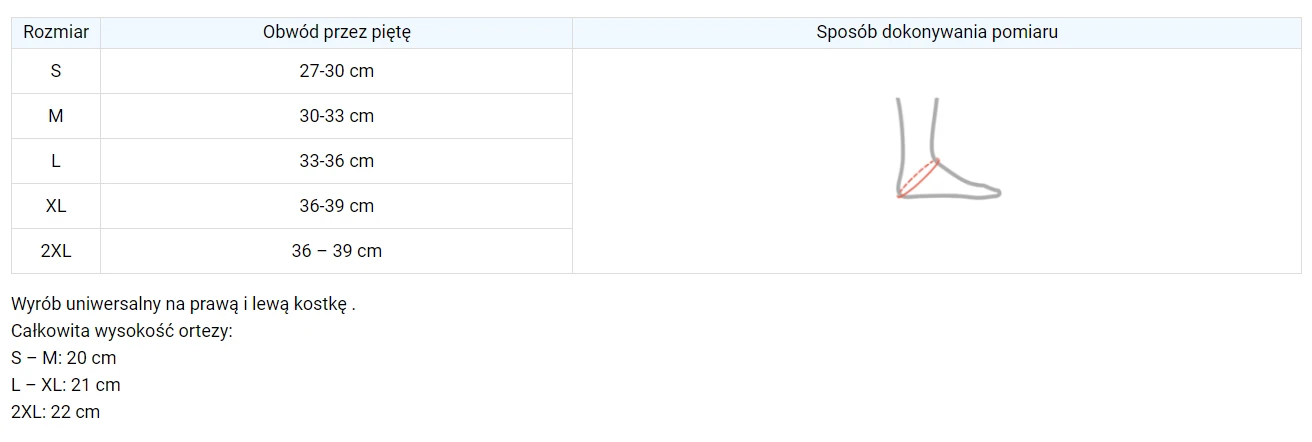The image size is (1312, 442).
Task: Click the red dashed heel measurement line
Action: pos(918,178)
